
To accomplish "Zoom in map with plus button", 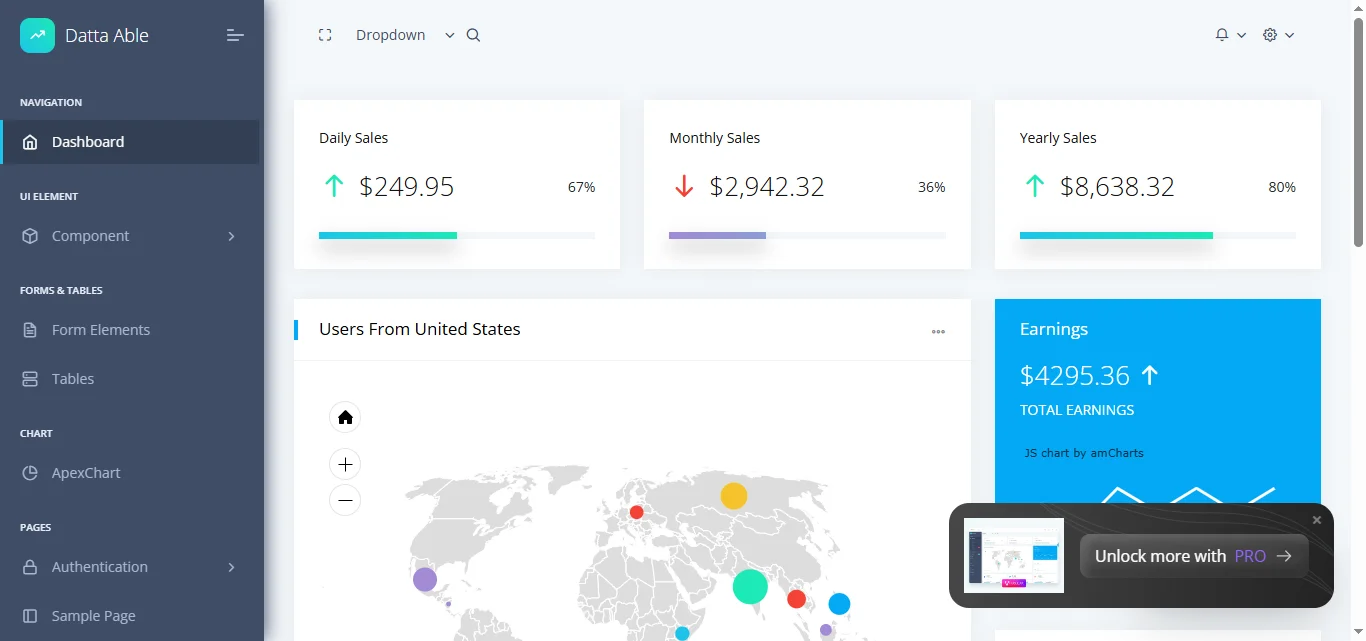I will click(x=345, y=464).
